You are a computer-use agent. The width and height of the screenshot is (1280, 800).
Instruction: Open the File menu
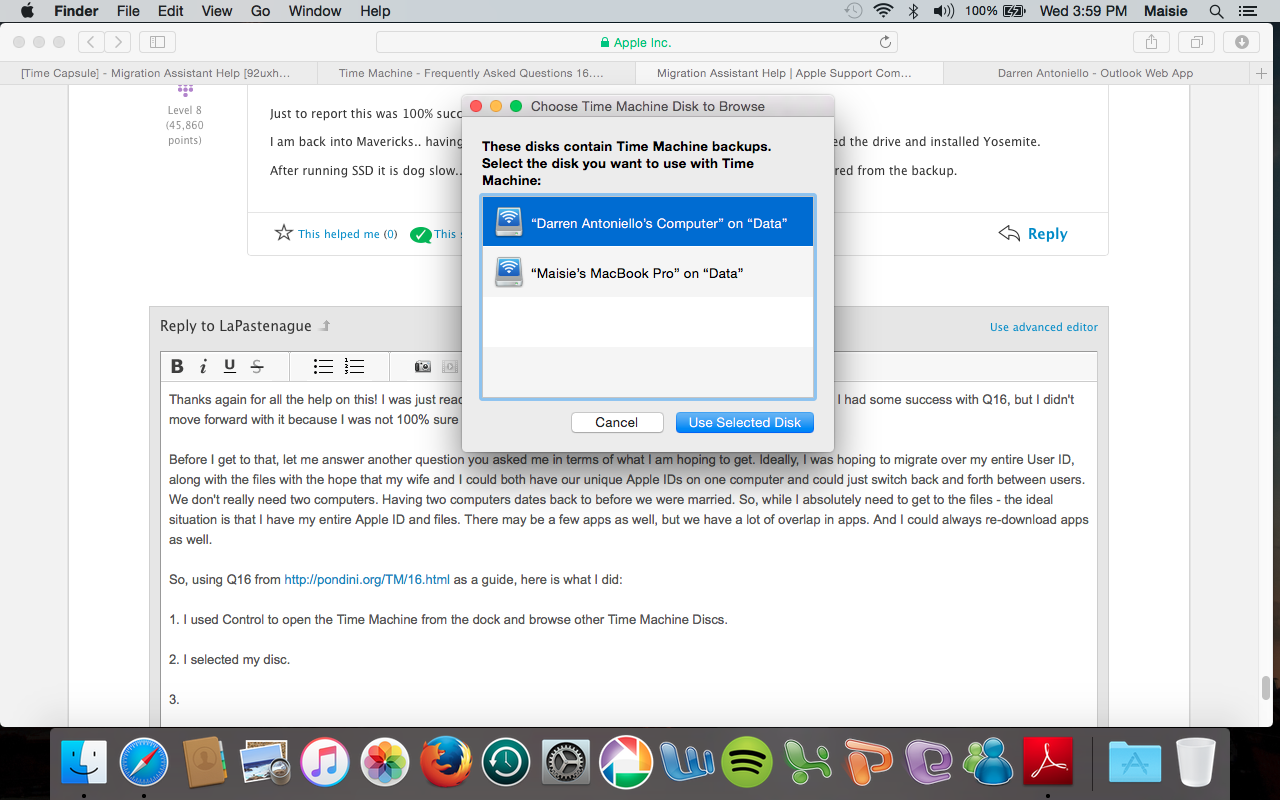point(128,11)
